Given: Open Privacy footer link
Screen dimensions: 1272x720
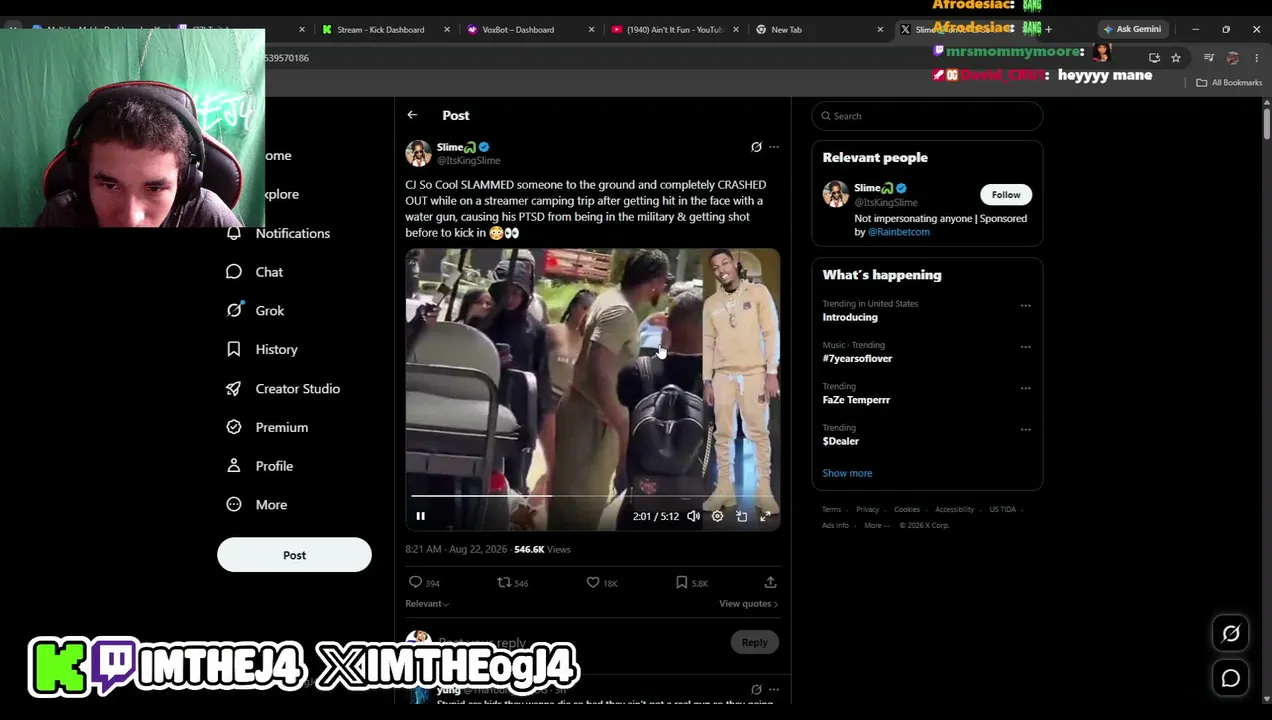Looking at the screenshot, I should [867, 509].
